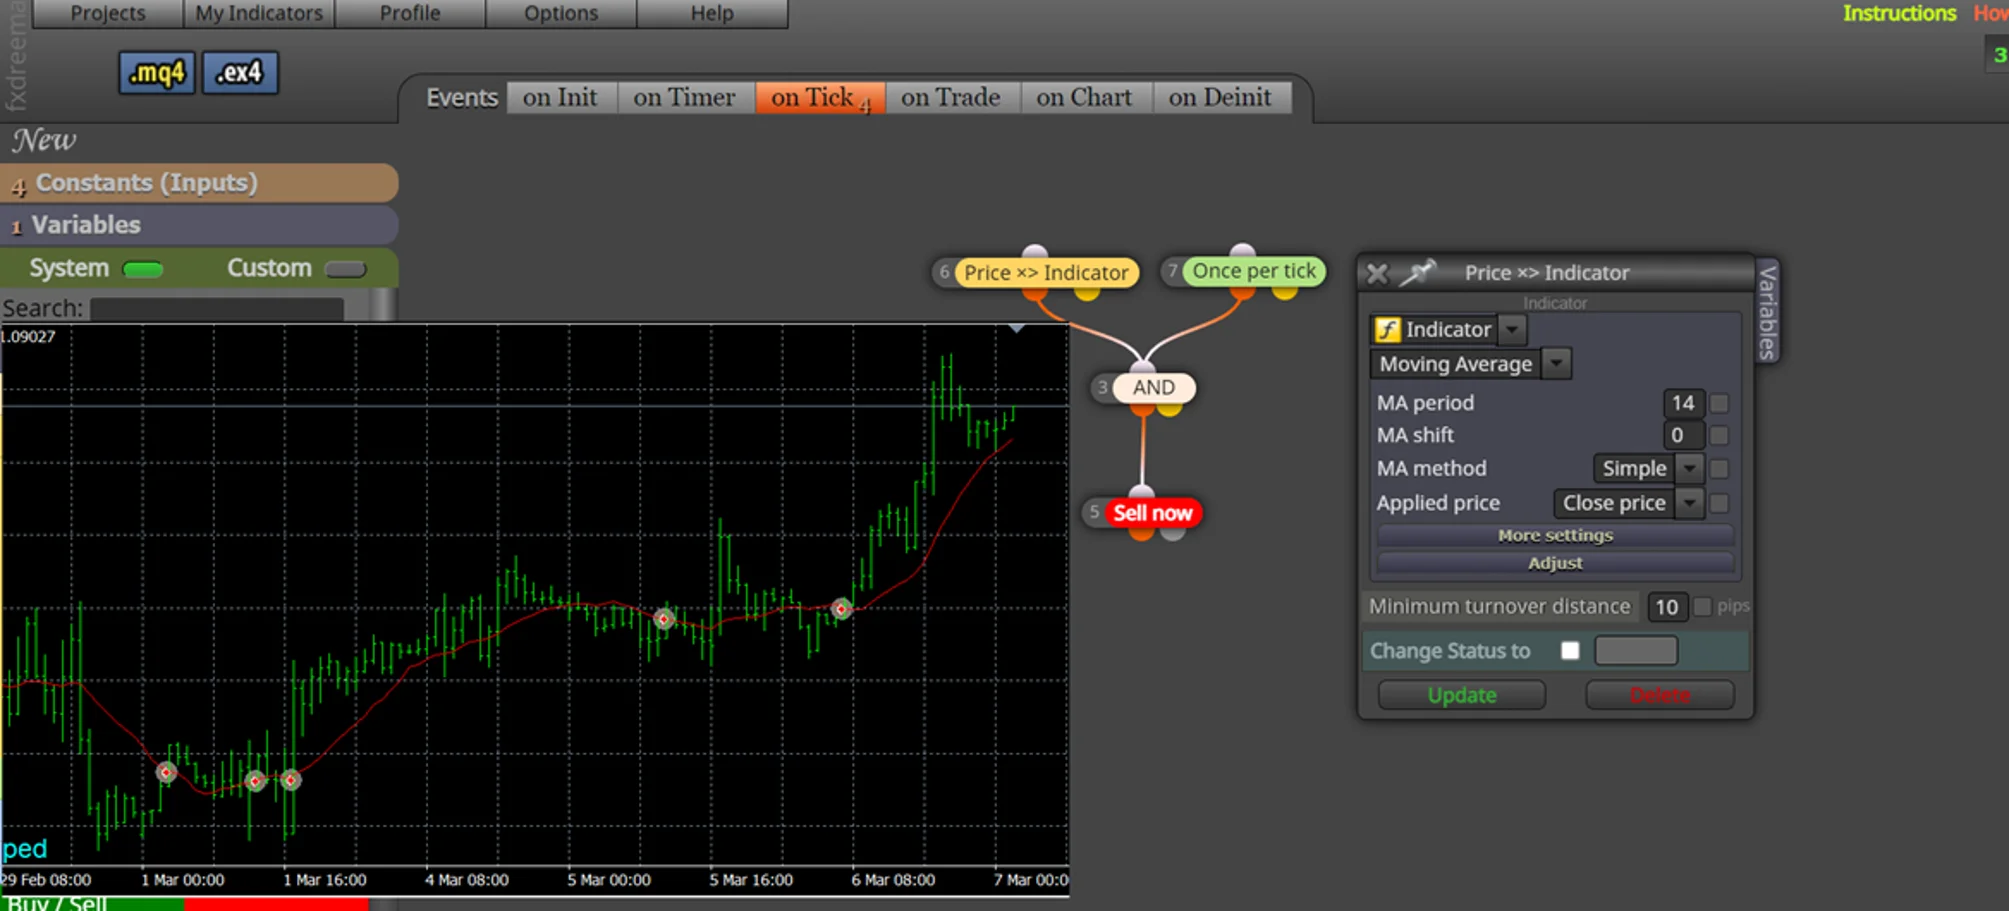Select the Sell now node
Image resolution: width=2009 pixels, height=911 pixels.
point(1152,513)
